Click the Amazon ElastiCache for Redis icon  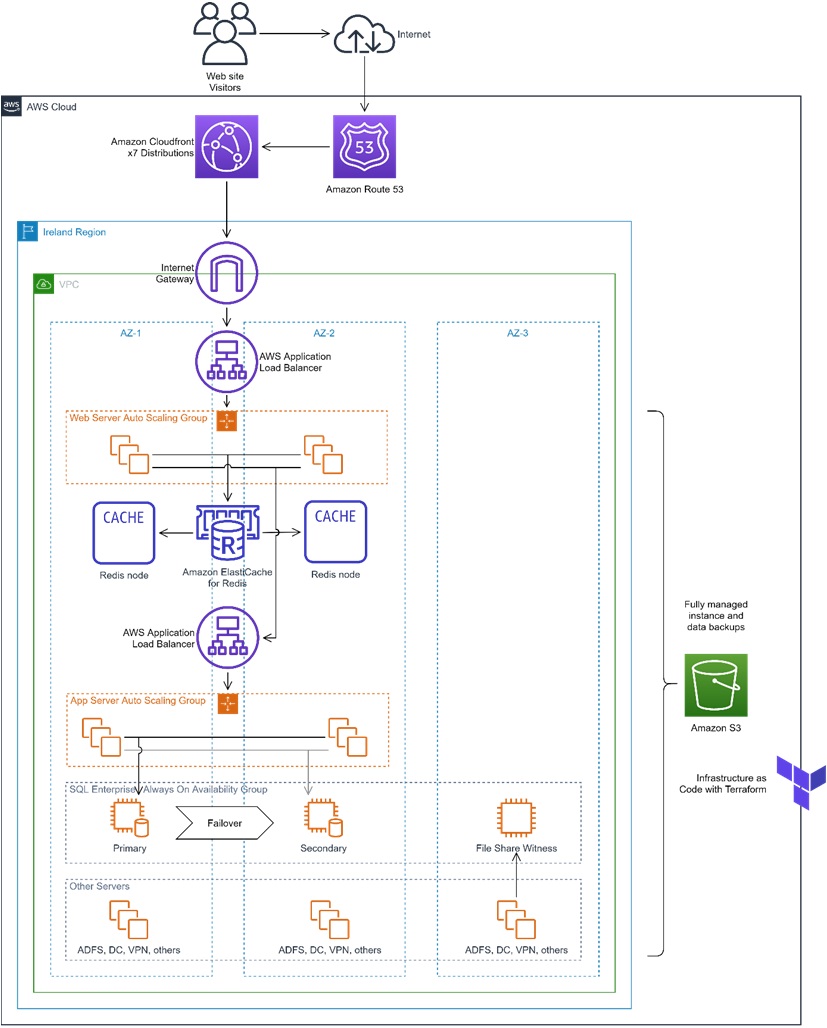click(228, 532)
